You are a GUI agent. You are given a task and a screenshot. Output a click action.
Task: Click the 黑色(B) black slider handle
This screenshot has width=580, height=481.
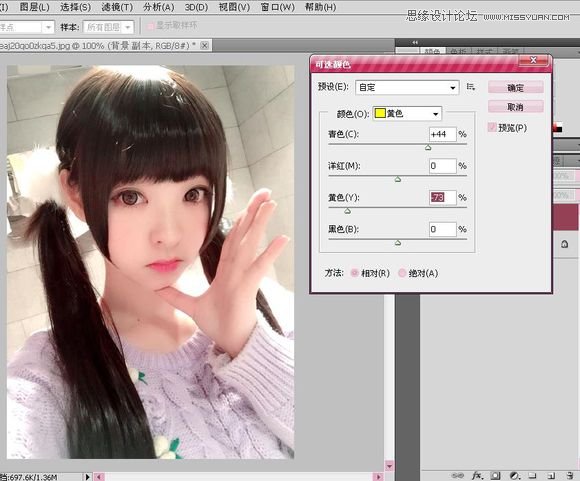pyautogui.click(x=398, y=243)
